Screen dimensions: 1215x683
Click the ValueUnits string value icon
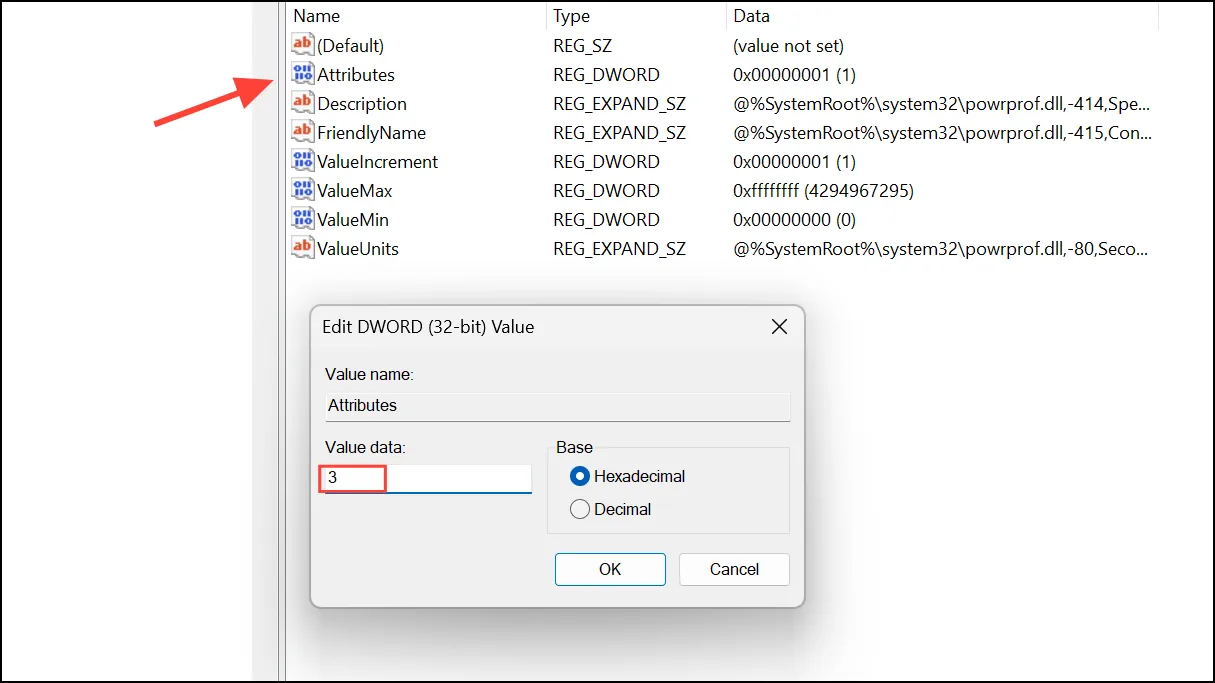coord(302,248)
